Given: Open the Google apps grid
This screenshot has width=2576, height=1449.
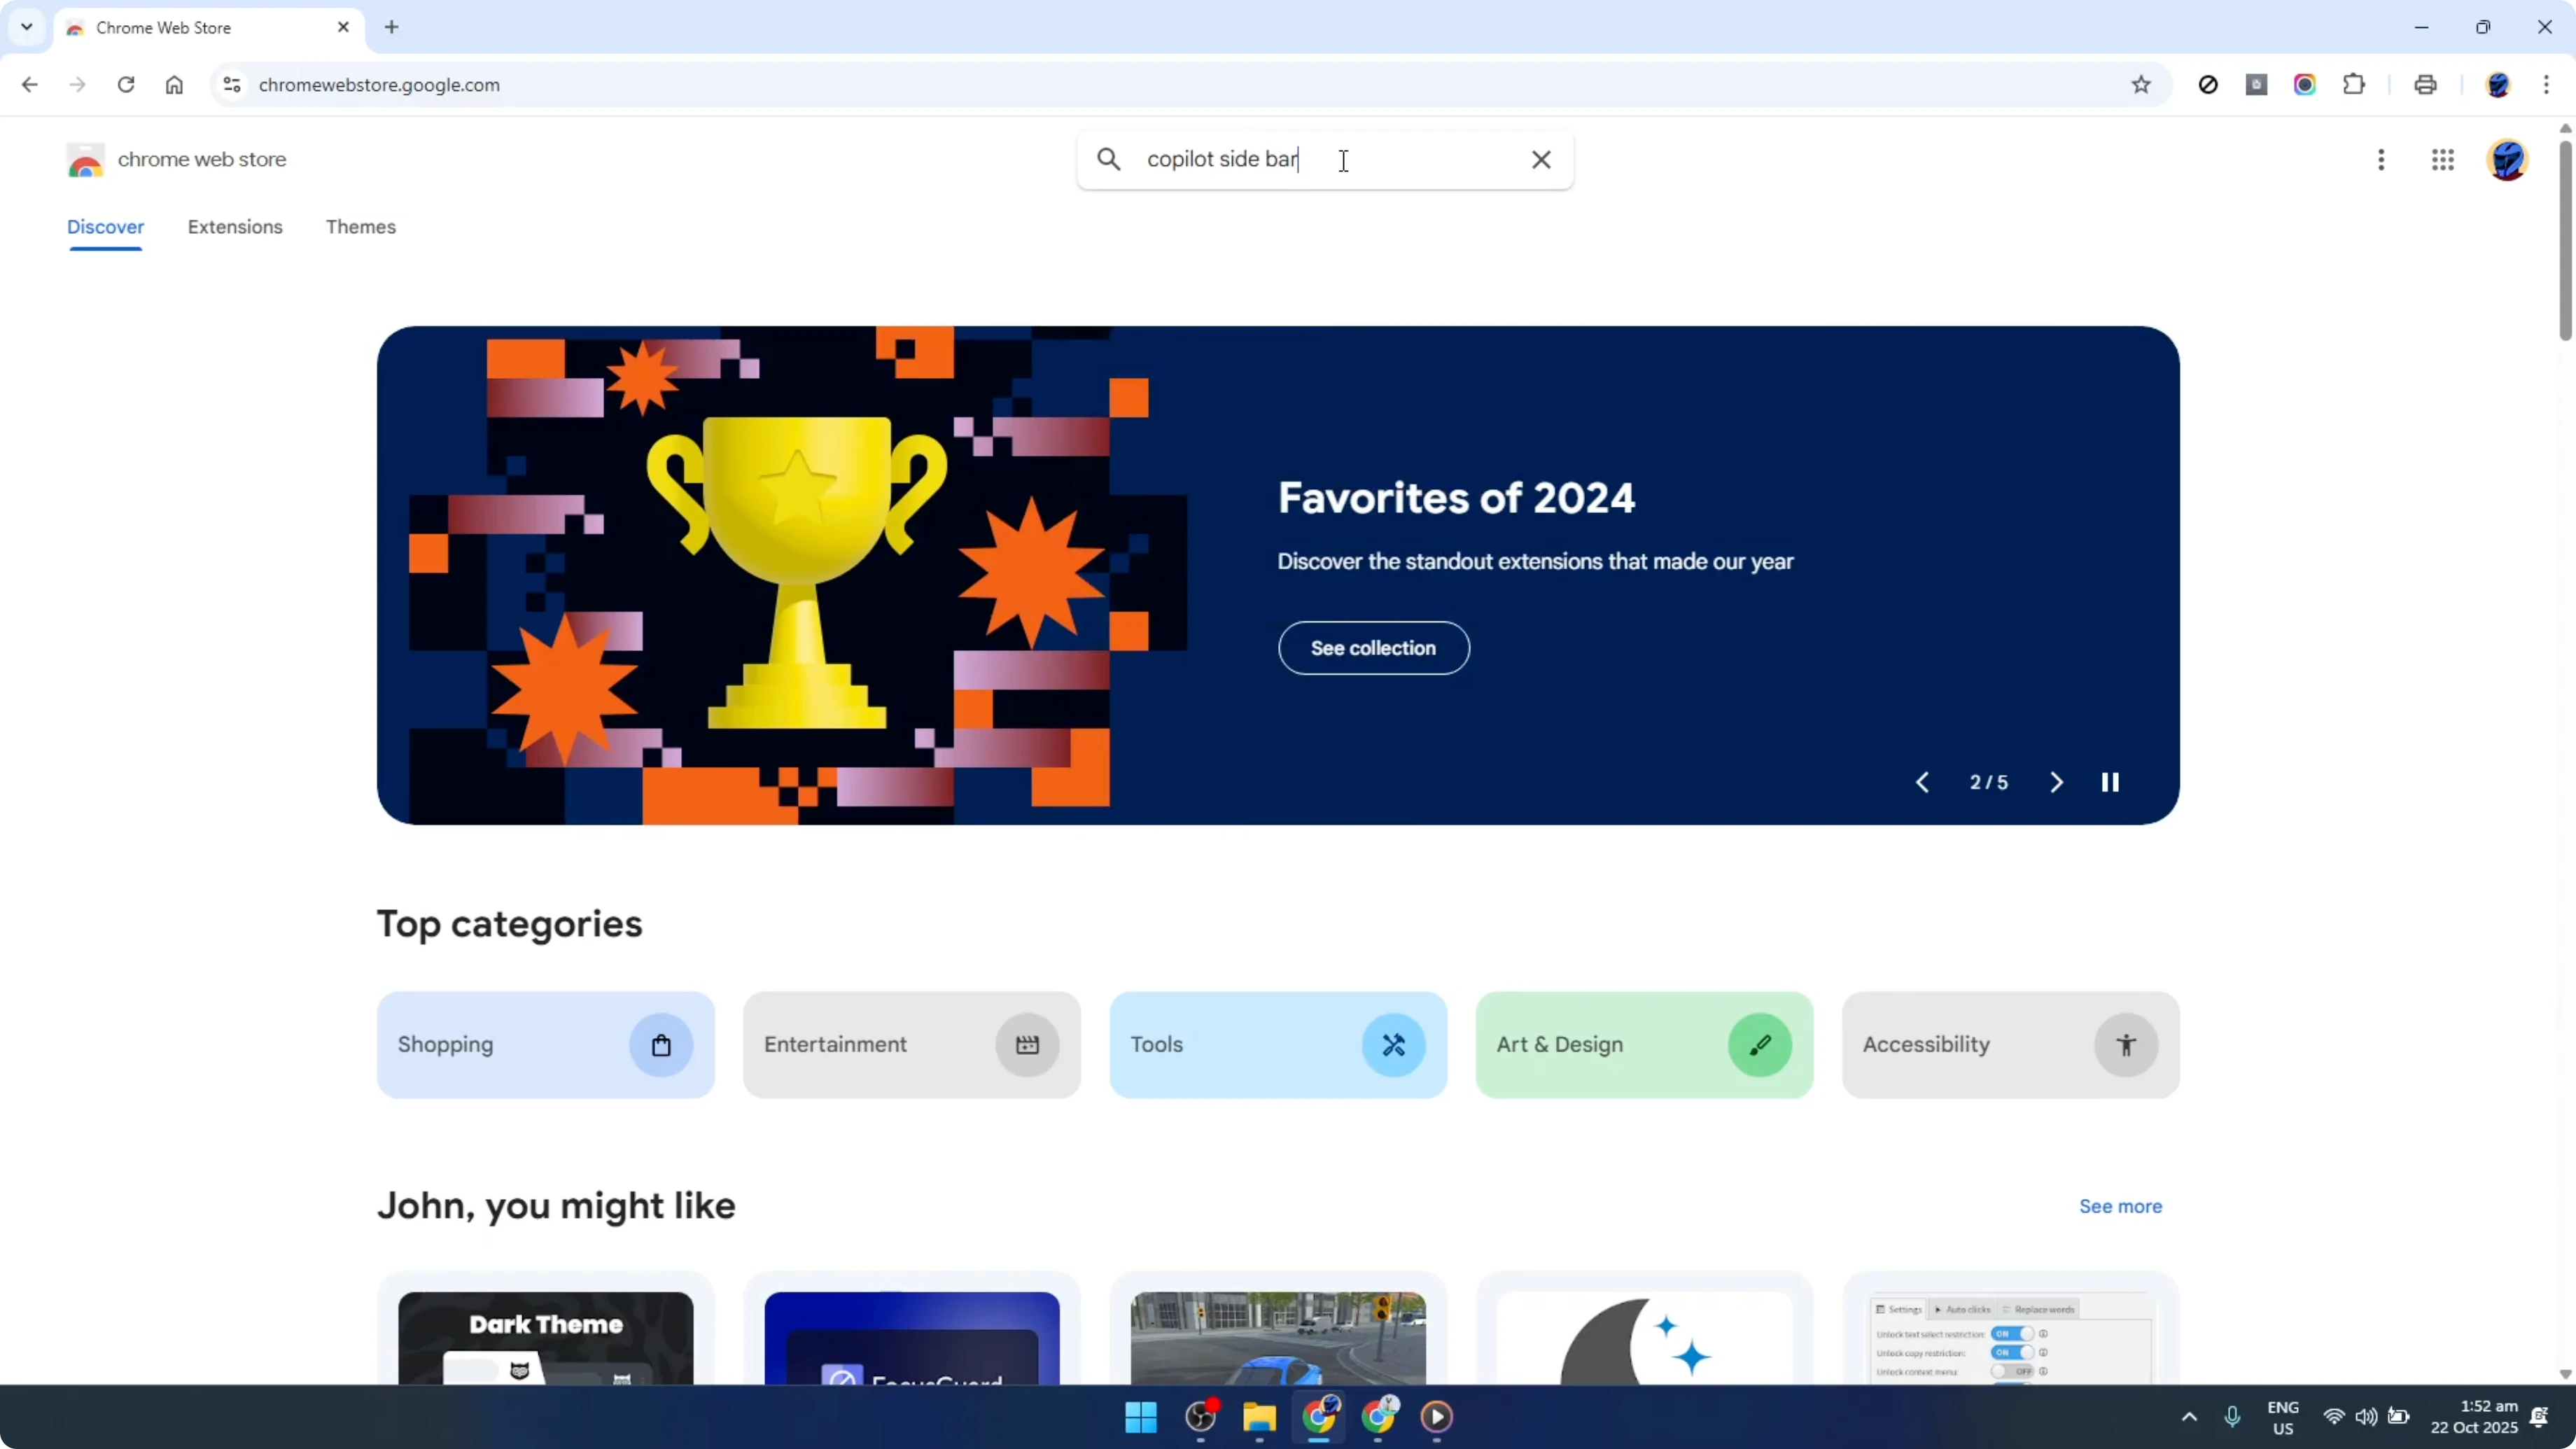Looking at the screenshot, I should tap(2443, 160).
